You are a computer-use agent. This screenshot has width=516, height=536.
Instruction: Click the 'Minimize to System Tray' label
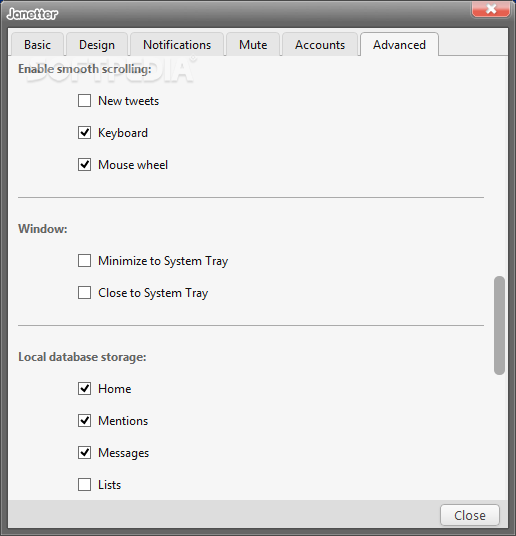click(x=163, y=261)
